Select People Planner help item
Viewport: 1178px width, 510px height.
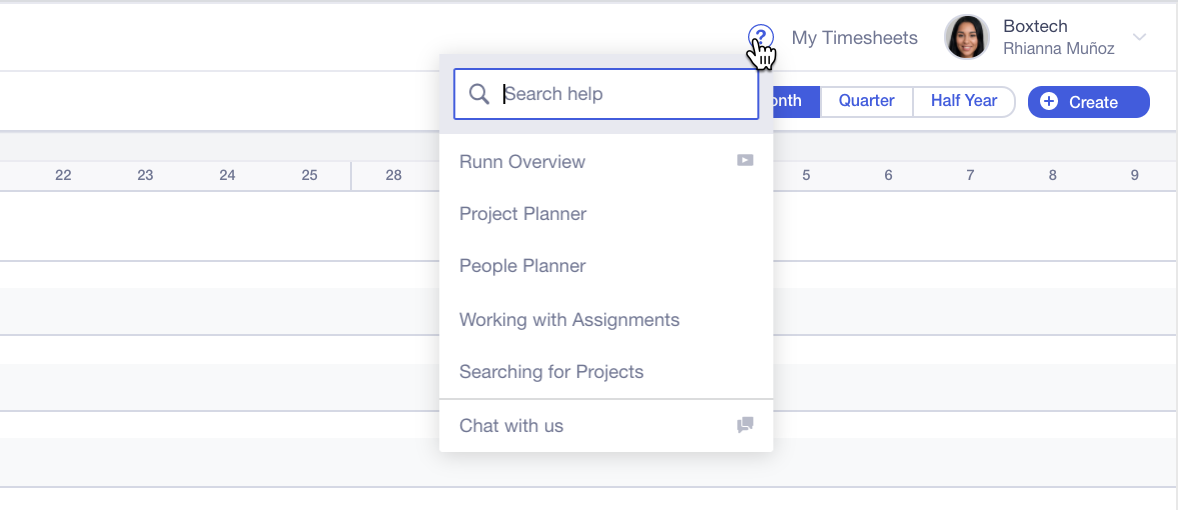(x=522, y=266)
